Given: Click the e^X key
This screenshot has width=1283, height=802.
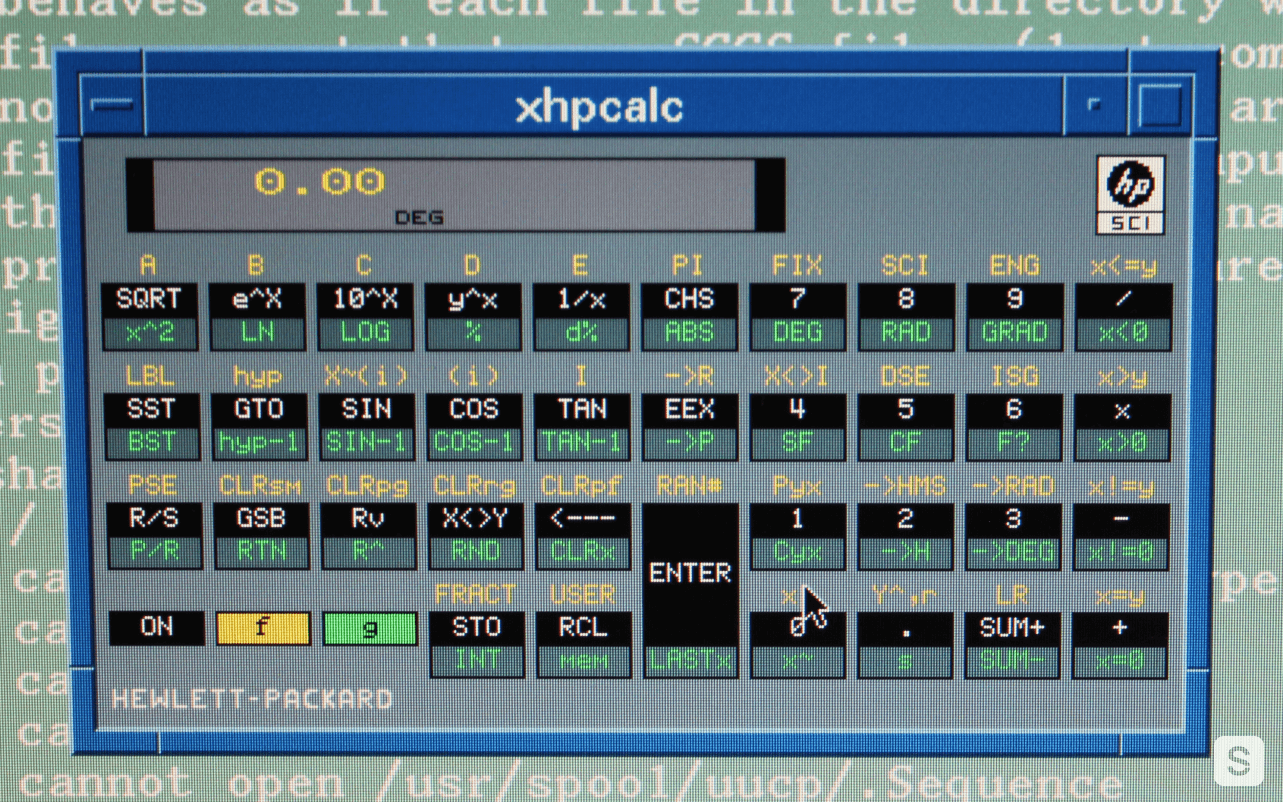Looking at the screenshot, I should pyautogui.click(x=256, y=316).
